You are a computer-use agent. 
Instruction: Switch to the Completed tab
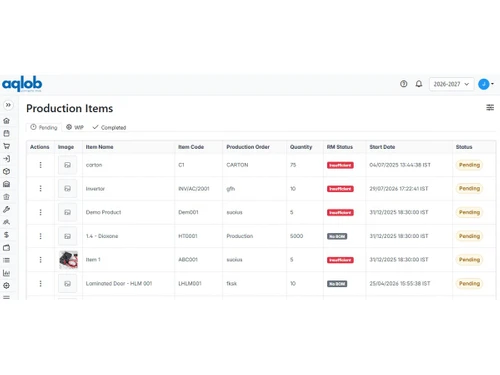pyautogui.click(x=109, y=127)
